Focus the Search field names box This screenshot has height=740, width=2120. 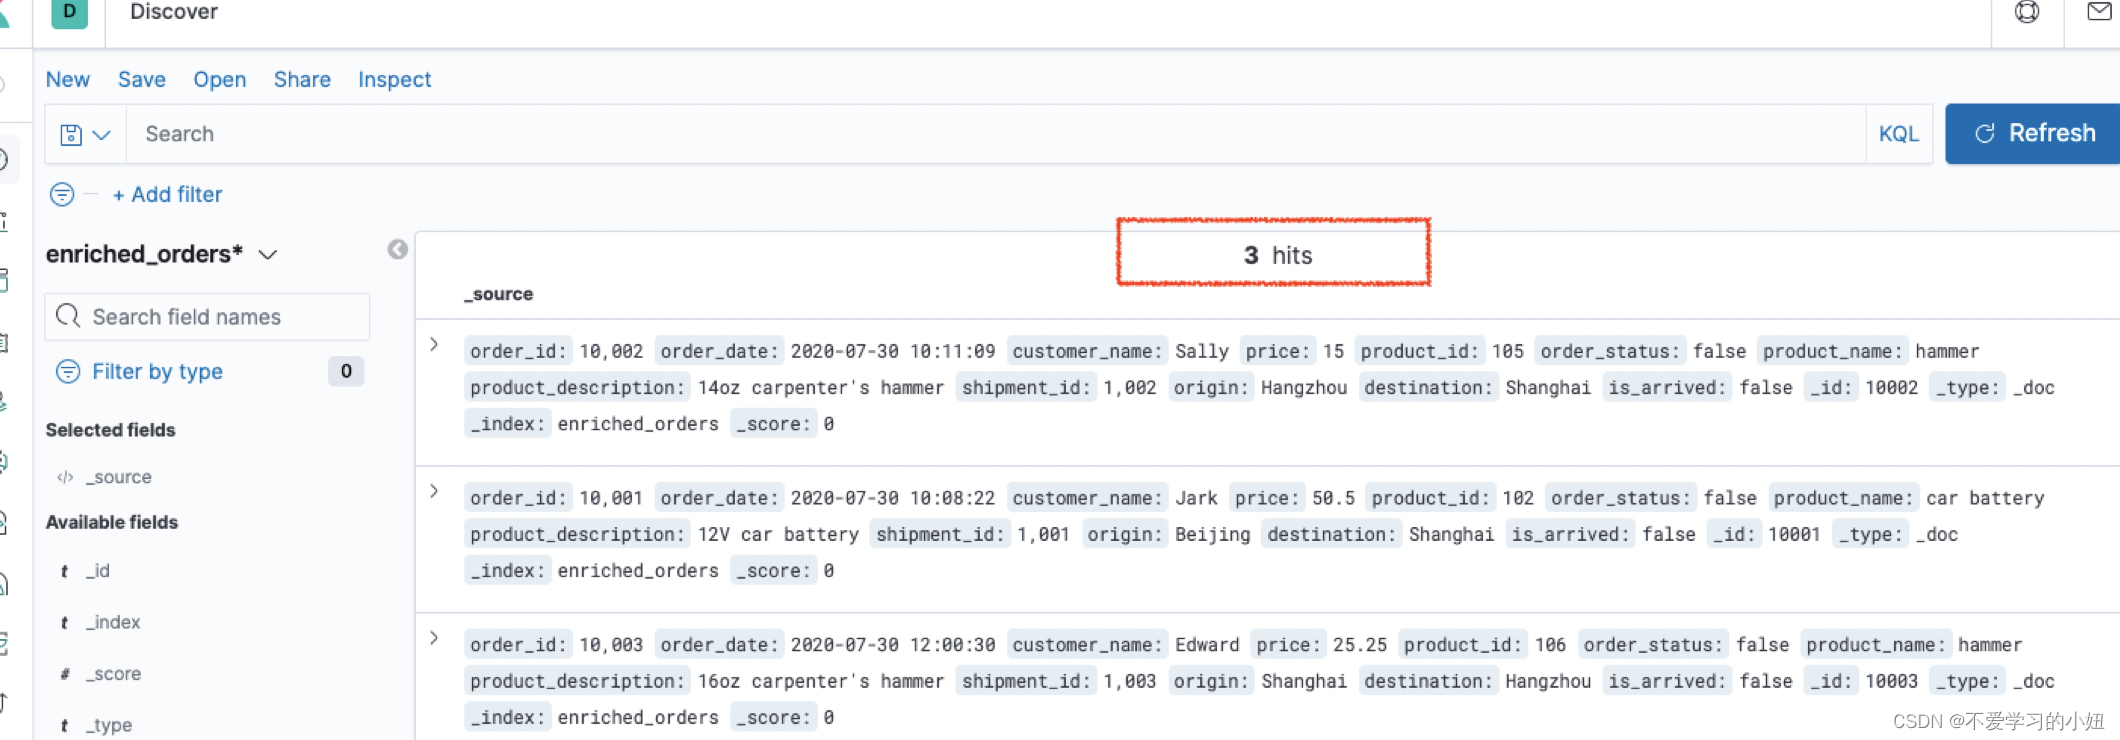[x=207, y=316]
